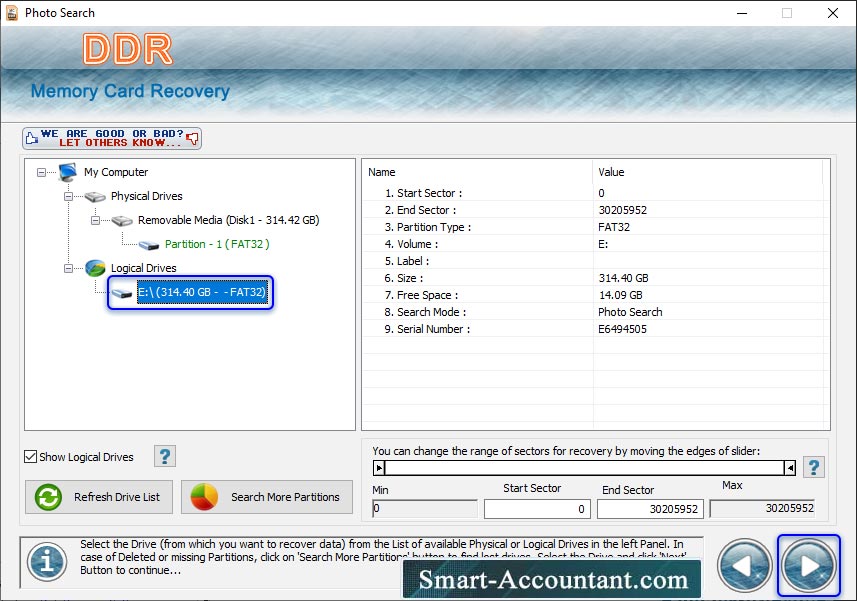Click the right handle of sector slider
Viewport: 857px width, 601px height.
click(790, 468)
